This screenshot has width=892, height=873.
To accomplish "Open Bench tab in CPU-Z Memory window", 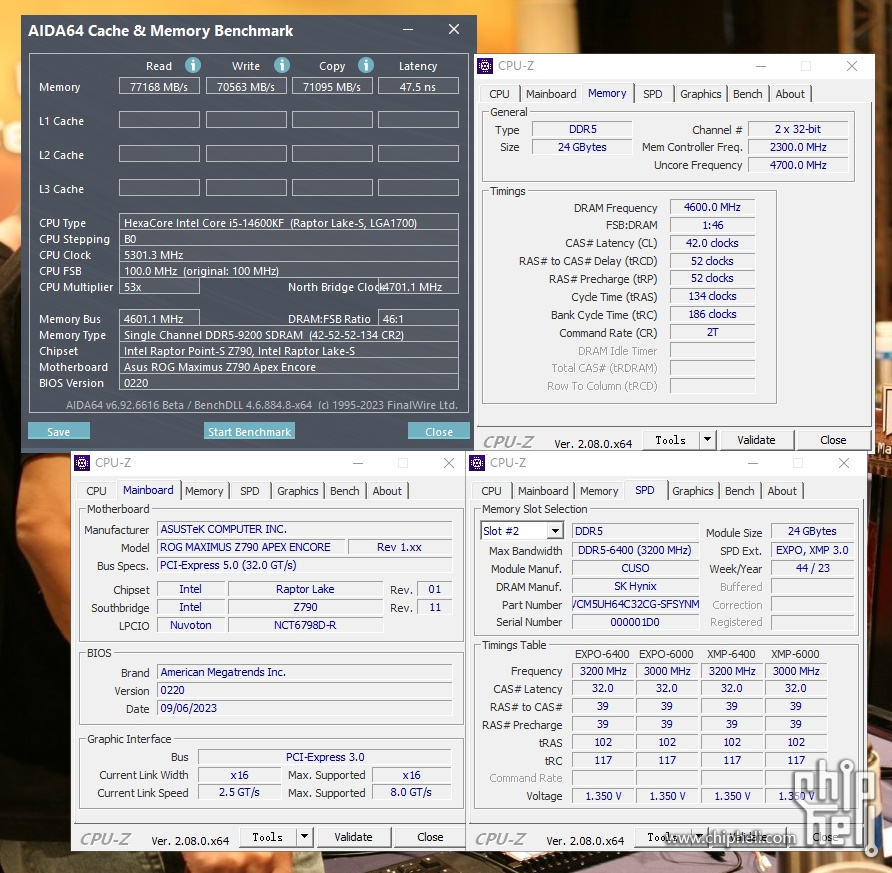I will click(748, 94).
